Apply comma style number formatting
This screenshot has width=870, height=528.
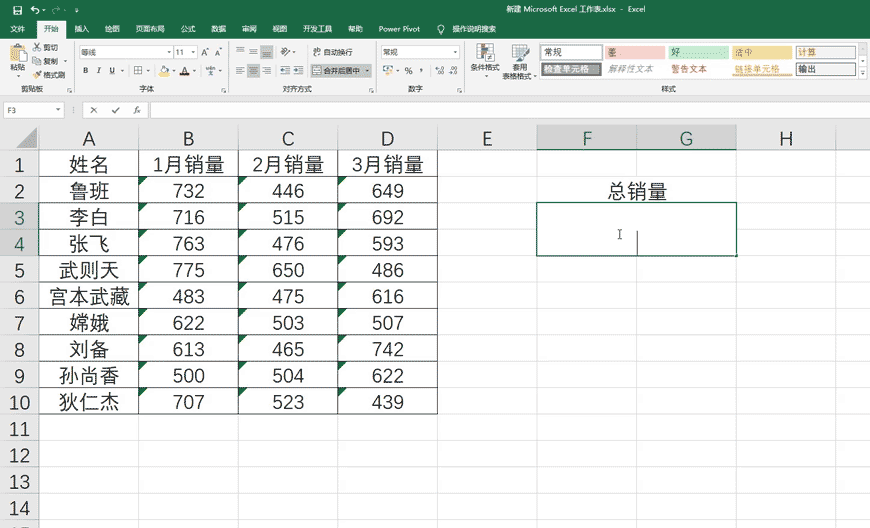[422, 70]
